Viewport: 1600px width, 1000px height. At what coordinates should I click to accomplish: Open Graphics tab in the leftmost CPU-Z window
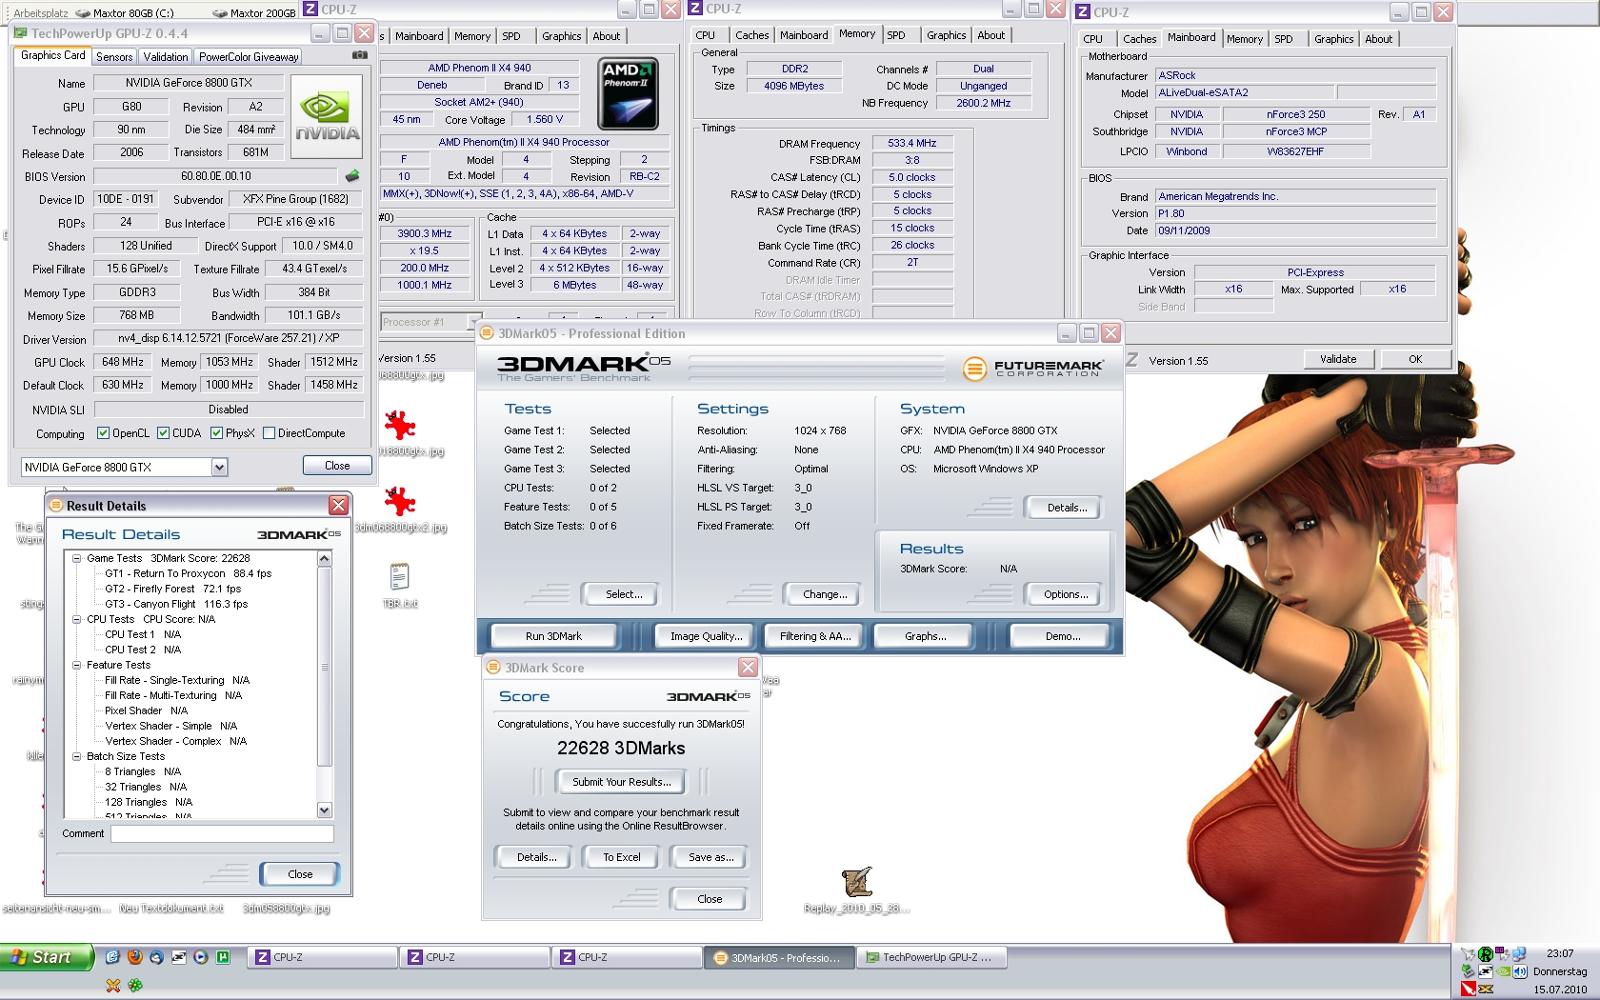pos(561,36)
